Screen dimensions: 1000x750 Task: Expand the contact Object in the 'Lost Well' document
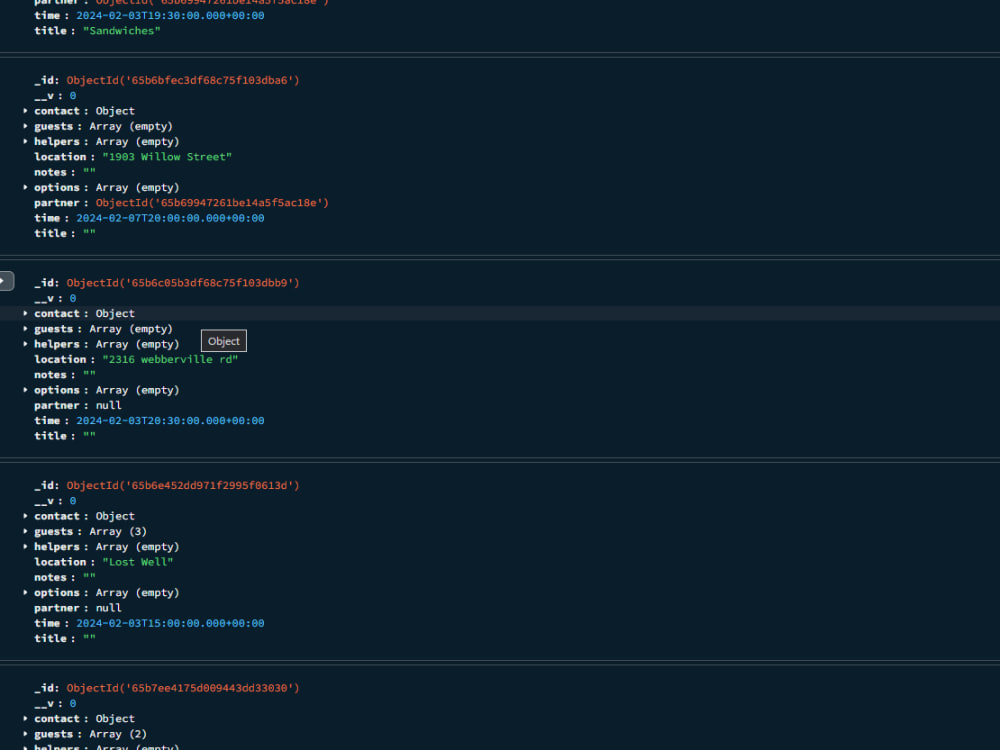pyautogui.click(x=25, y=516)
